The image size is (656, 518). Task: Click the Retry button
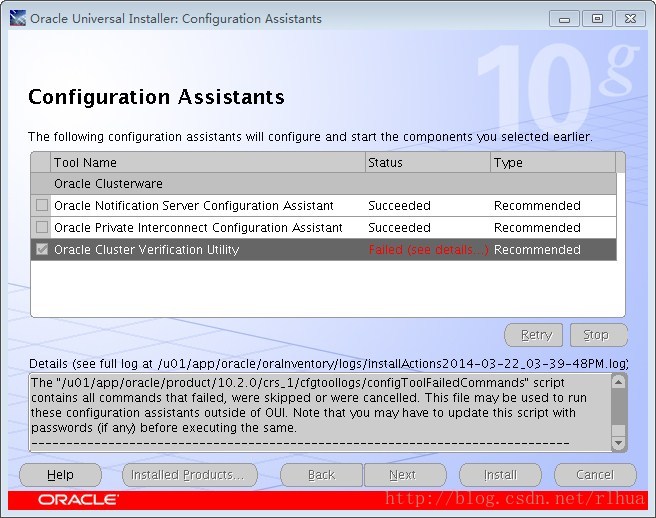tap(533, 335)
